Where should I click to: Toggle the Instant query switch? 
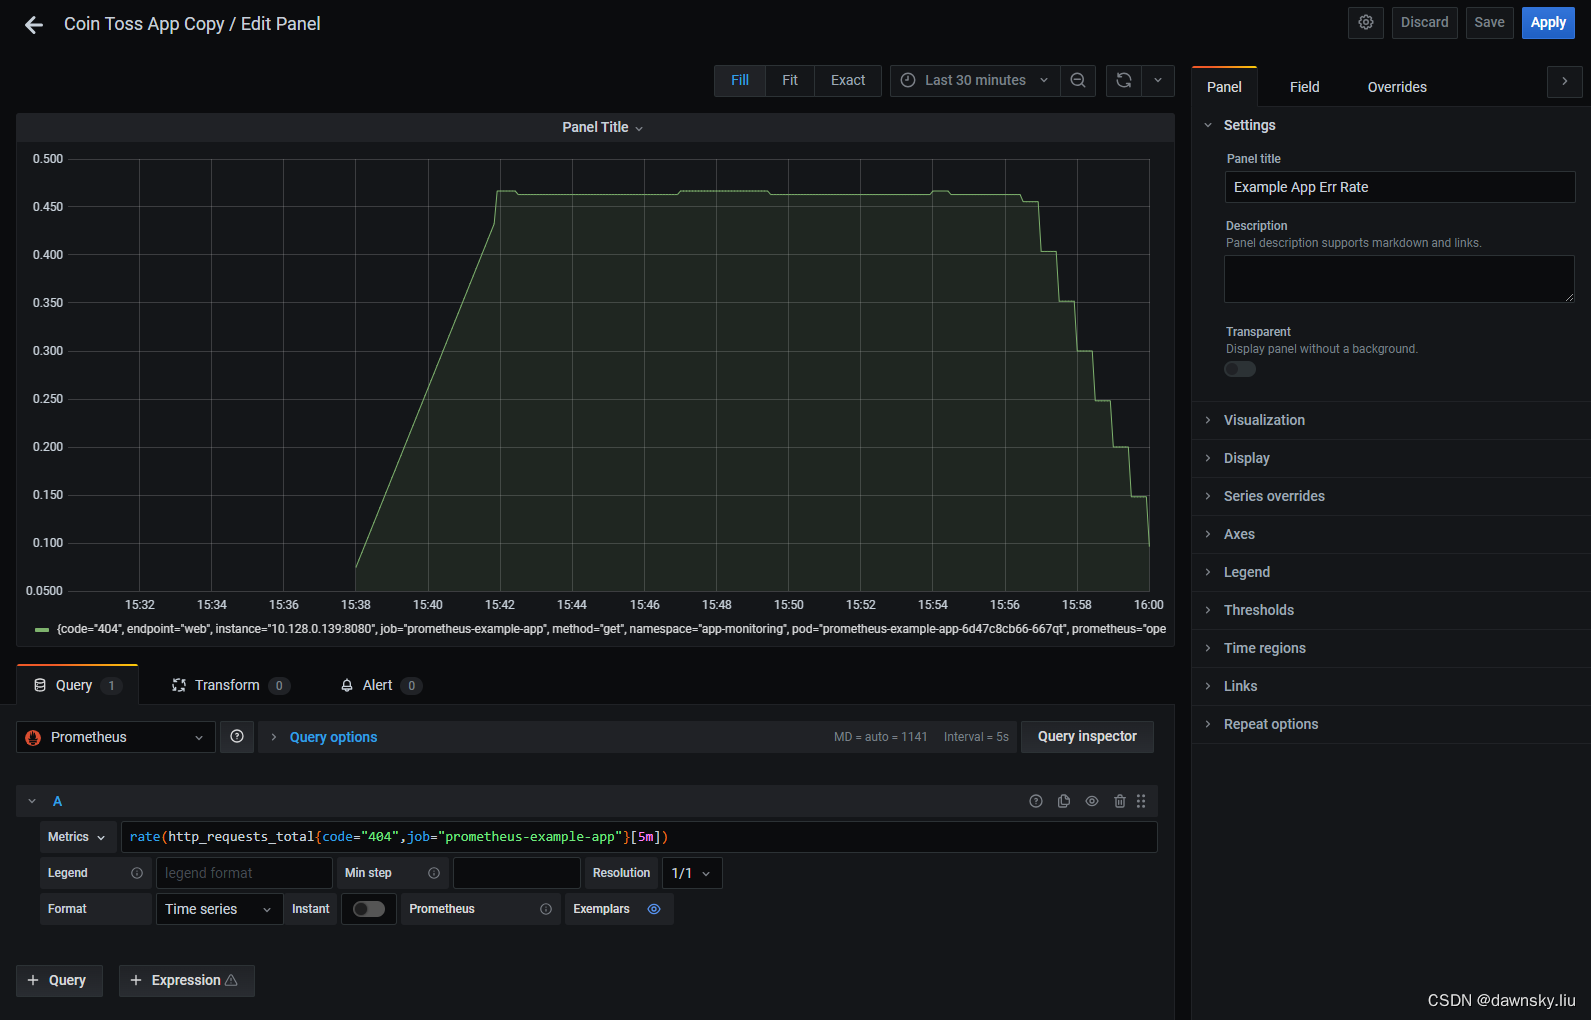(369, 909)
